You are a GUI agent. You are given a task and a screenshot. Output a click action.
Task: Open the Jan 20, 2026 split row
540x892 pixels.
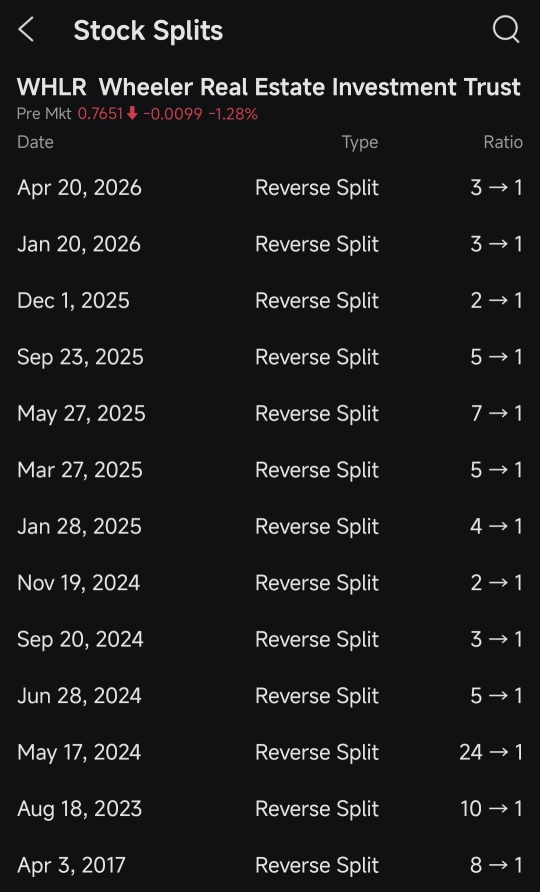270,244
